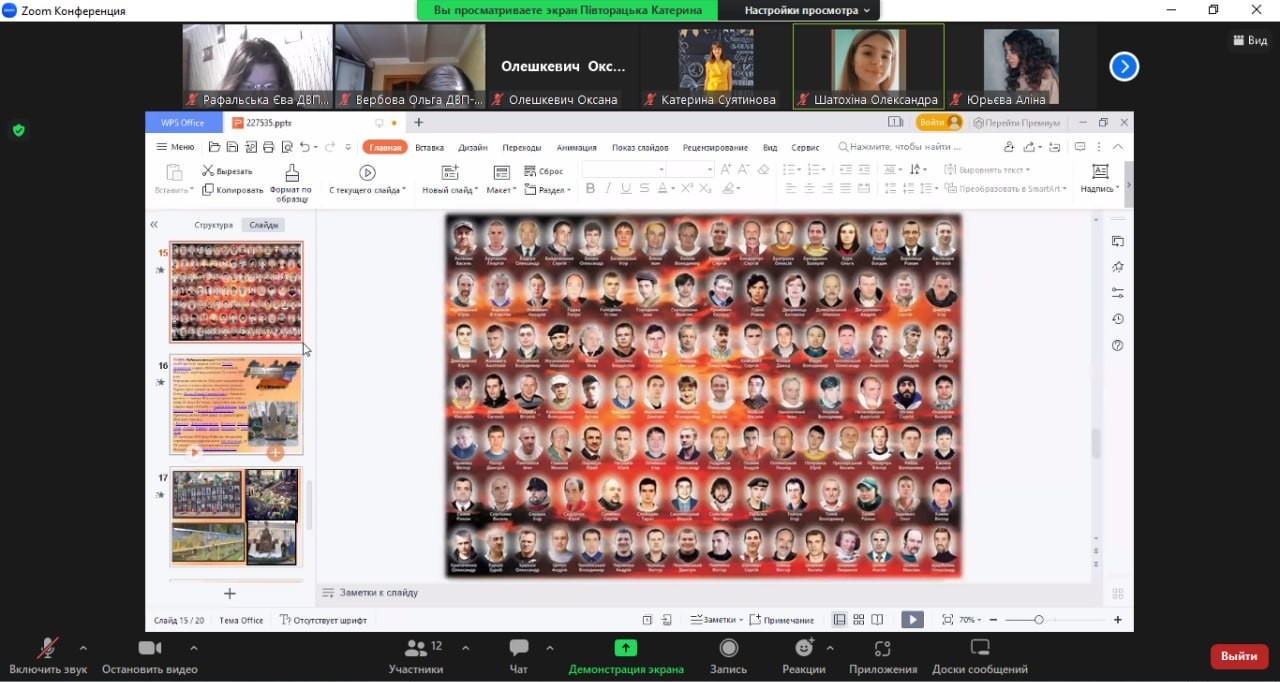Image resolution: width=1280 pixels, height=682 pixels.
Task: Switch to Структура outline view tab
Action: click(x=213, y=225)
